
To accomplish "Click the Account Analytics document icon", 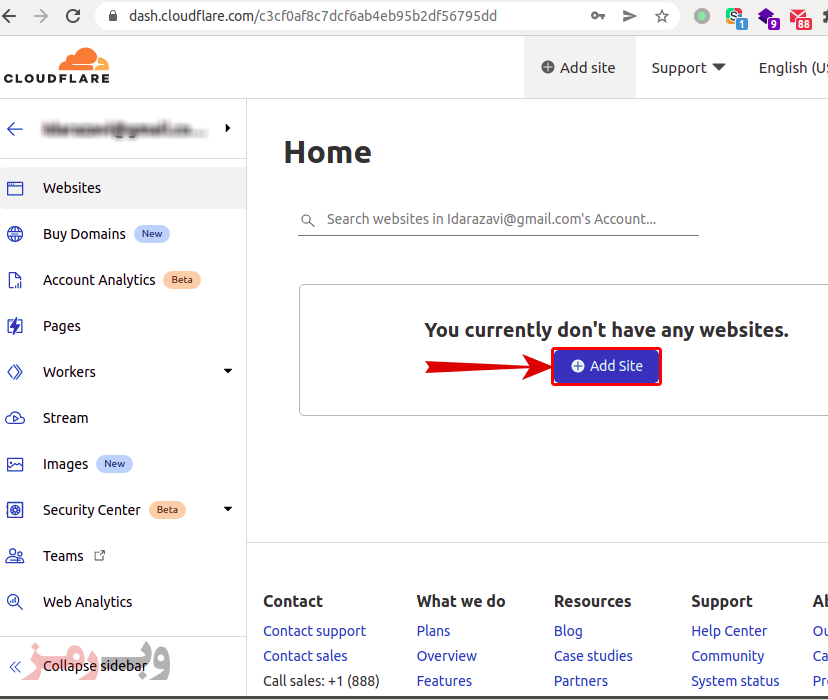I will click(x=15, y=280).
